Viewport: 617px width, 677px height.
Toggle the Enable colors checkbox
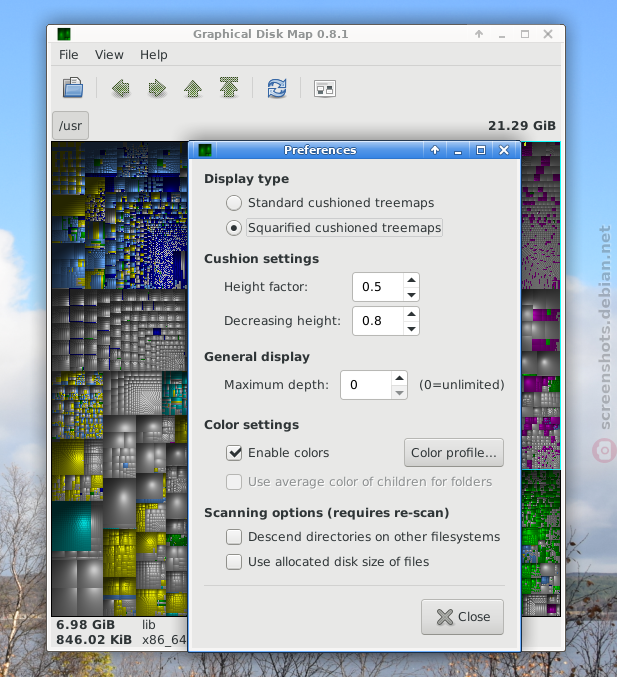click(234, 452)
